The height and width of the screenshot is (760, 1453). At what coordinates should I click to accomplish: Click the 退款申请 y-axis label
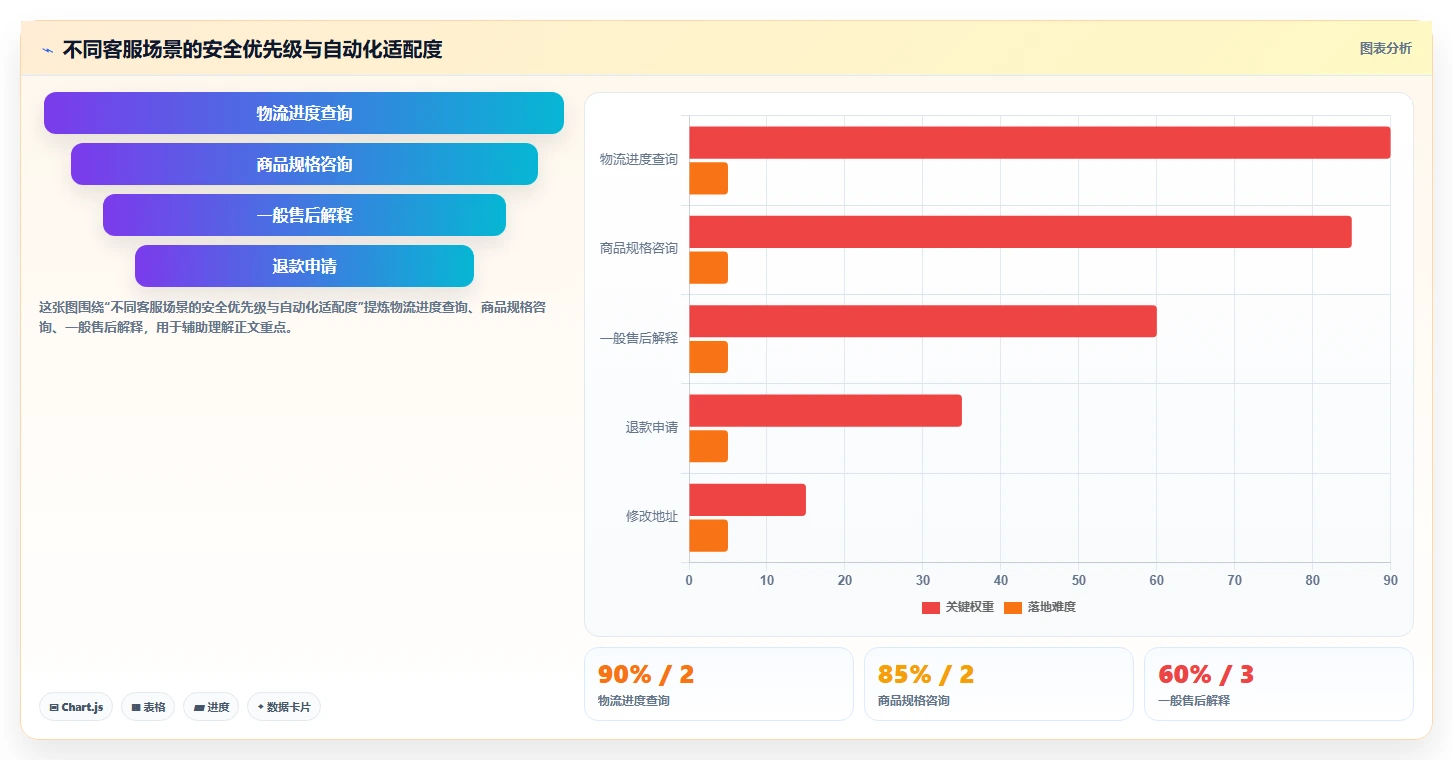click(651, 427)
